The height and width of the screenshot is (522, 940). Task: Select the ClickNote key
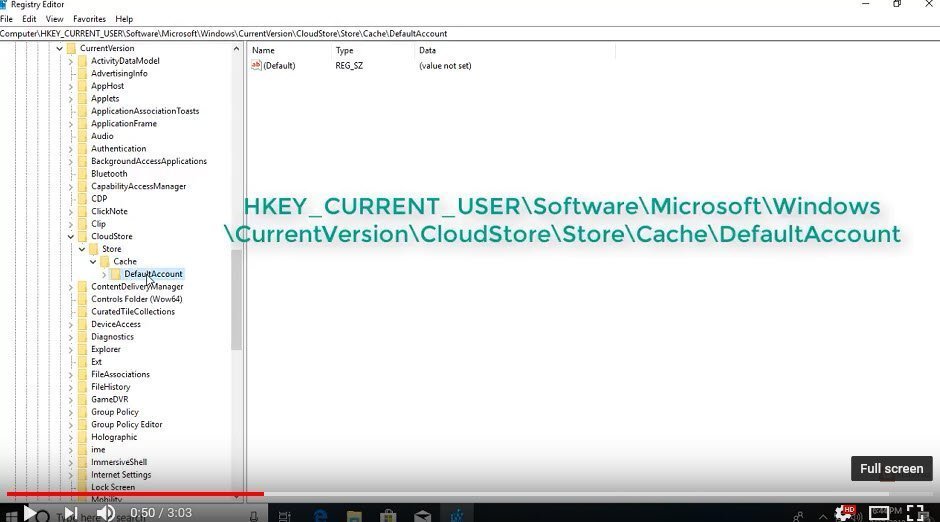(x=109, y=212)
